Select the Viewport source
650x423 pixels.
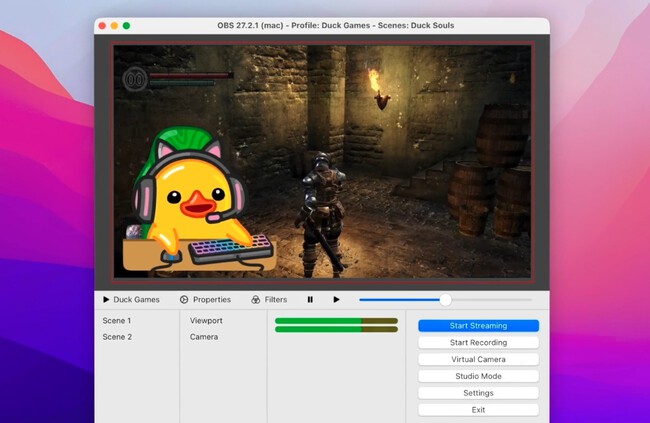coord(206,321)
